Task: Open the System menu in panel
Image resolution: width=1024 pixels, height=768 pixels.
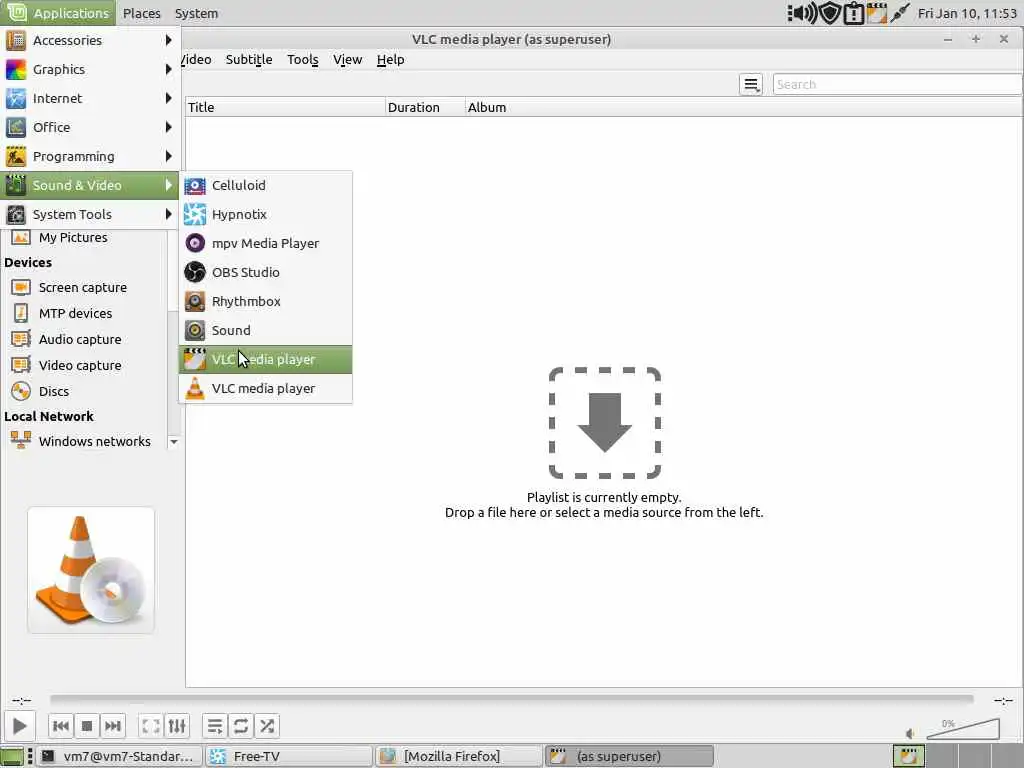Action: [x=196, y=13]
